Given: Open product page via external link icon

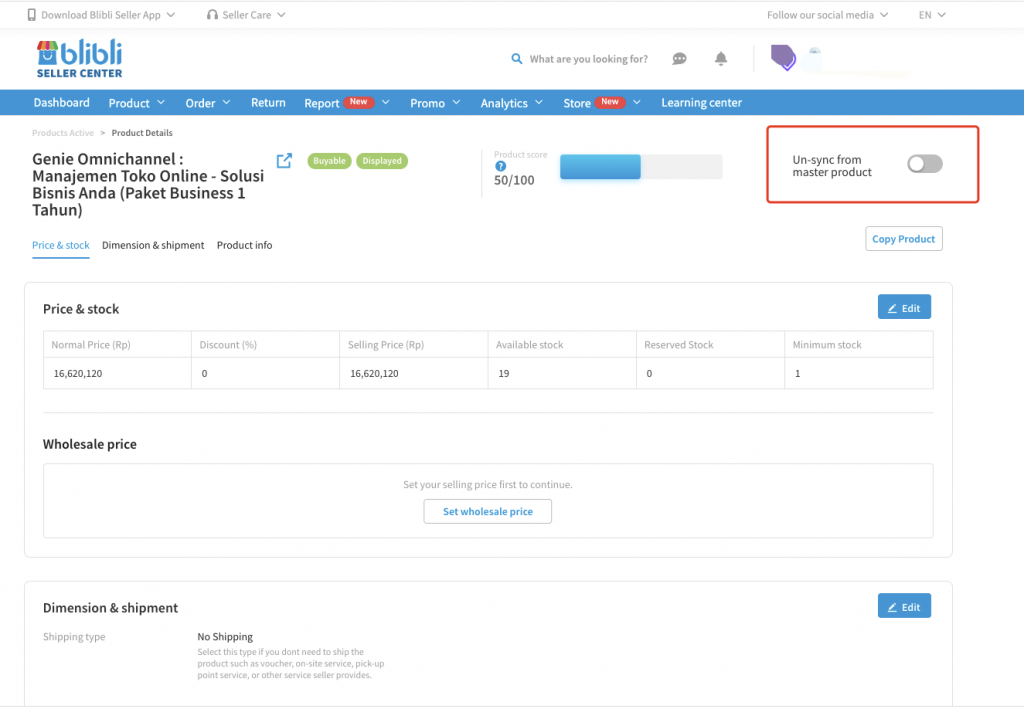Looking at the screenshot, I should (x=284, y=161).
